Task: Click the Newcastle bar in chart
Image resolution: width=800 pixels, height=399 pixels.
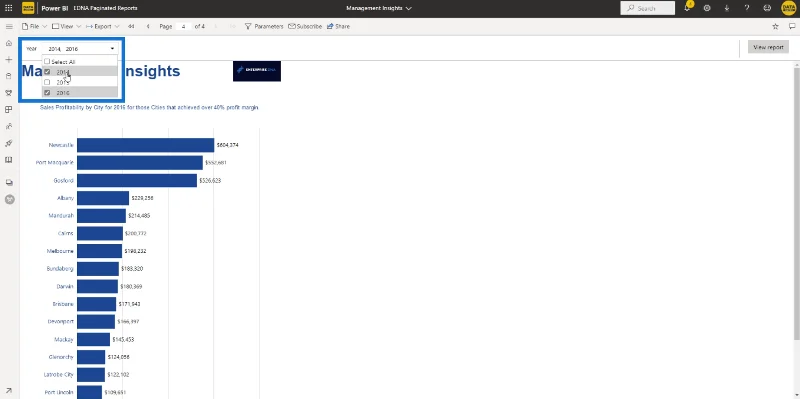Action: tap(145, 145)
